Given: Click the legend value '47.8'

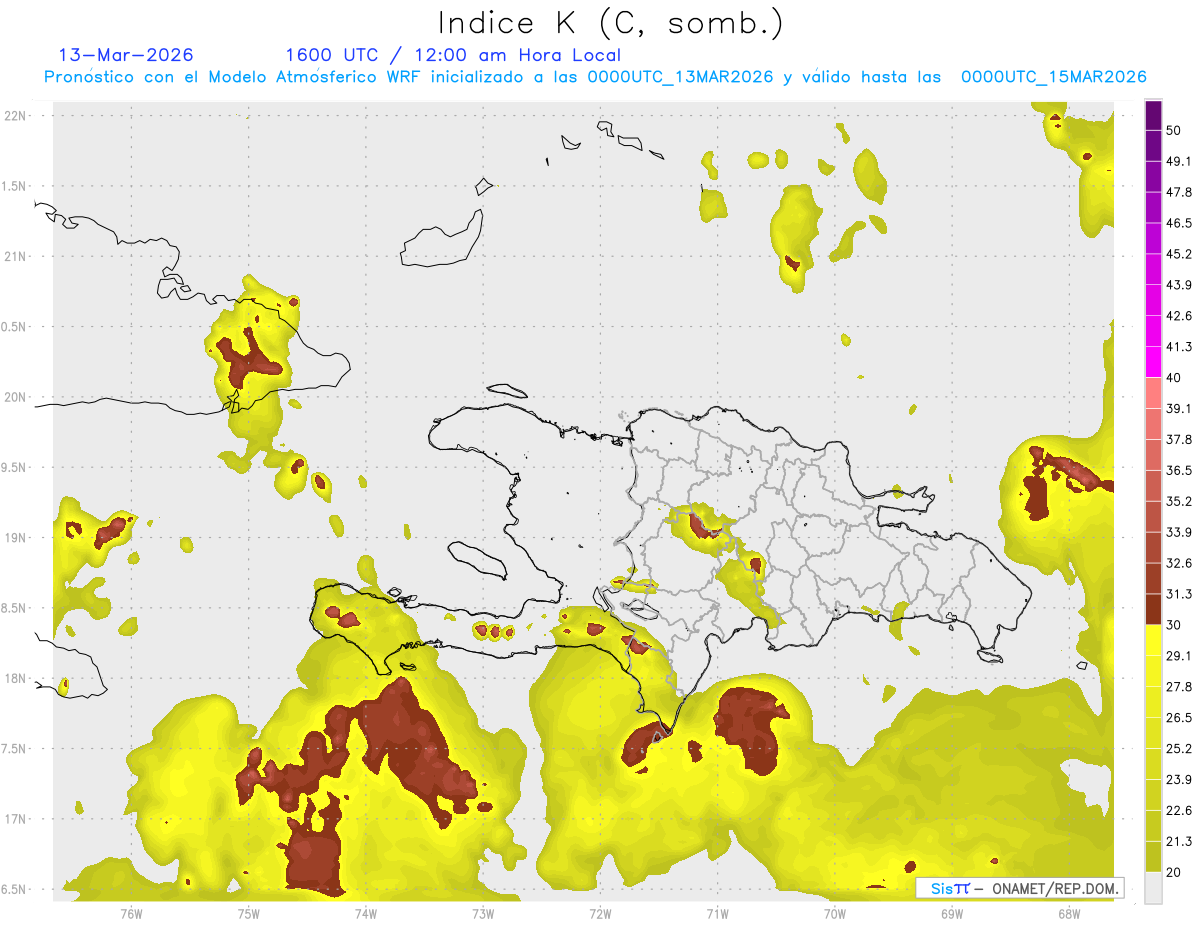Looking at the screenshot, I should pyautogui.click(x=1179, y=192).
